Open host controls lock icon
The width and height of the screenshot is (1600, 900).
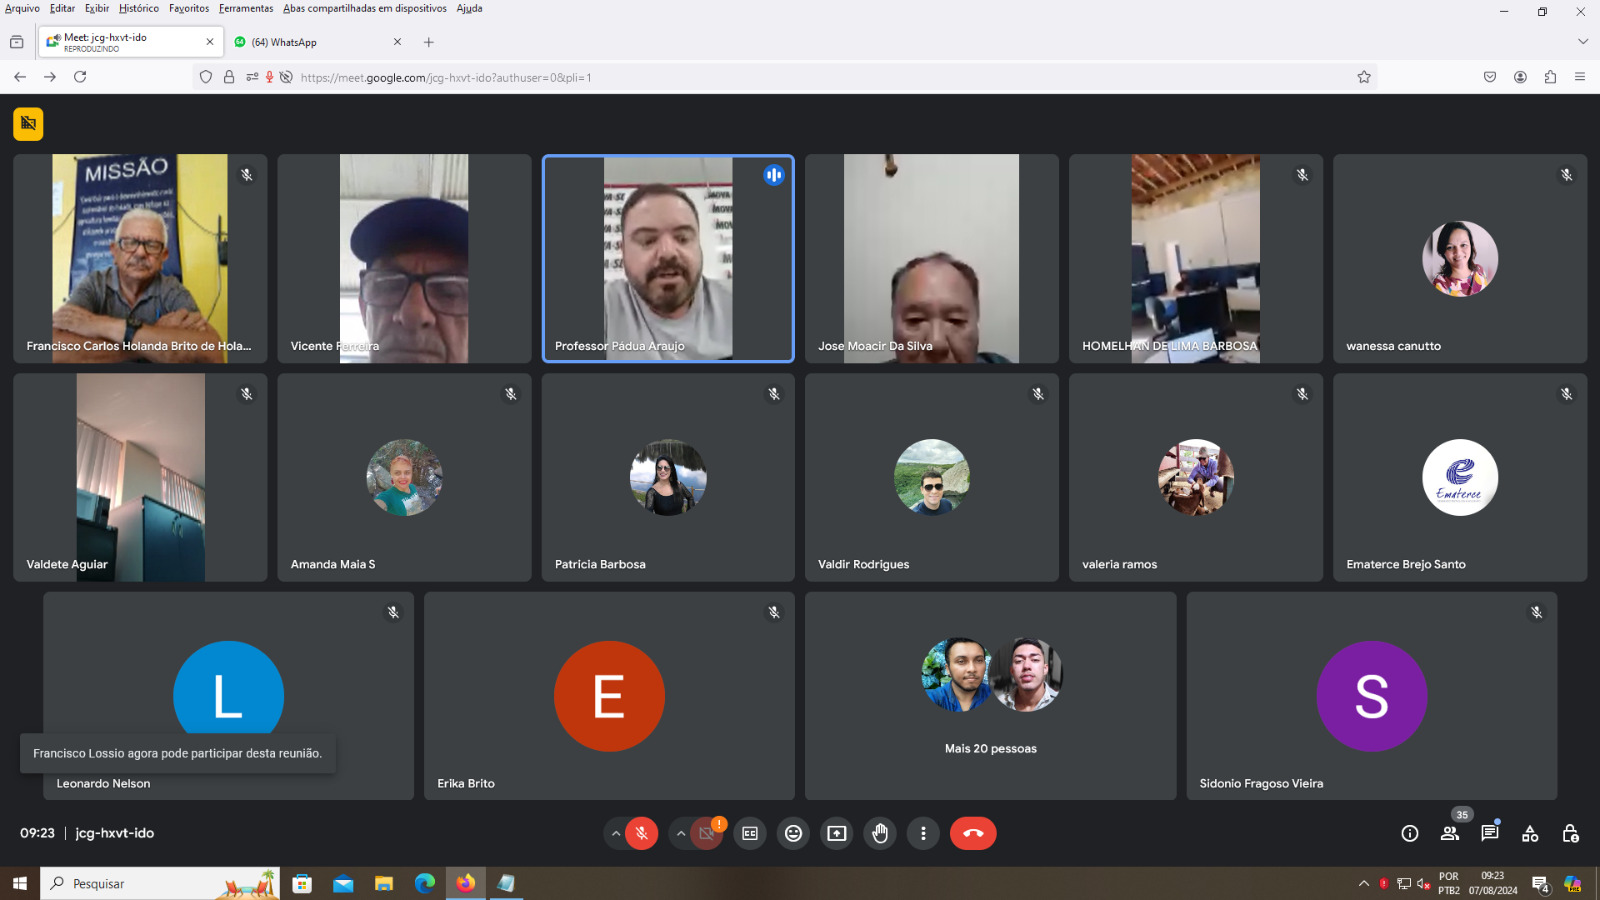(x=1570, y=833)
